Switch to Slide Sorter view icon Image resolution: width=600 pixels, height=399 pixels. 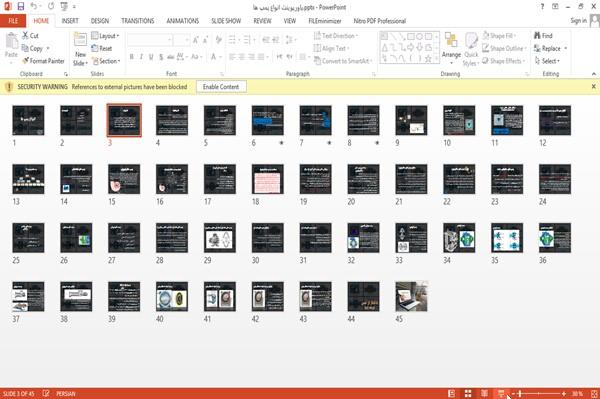[468, 393]
